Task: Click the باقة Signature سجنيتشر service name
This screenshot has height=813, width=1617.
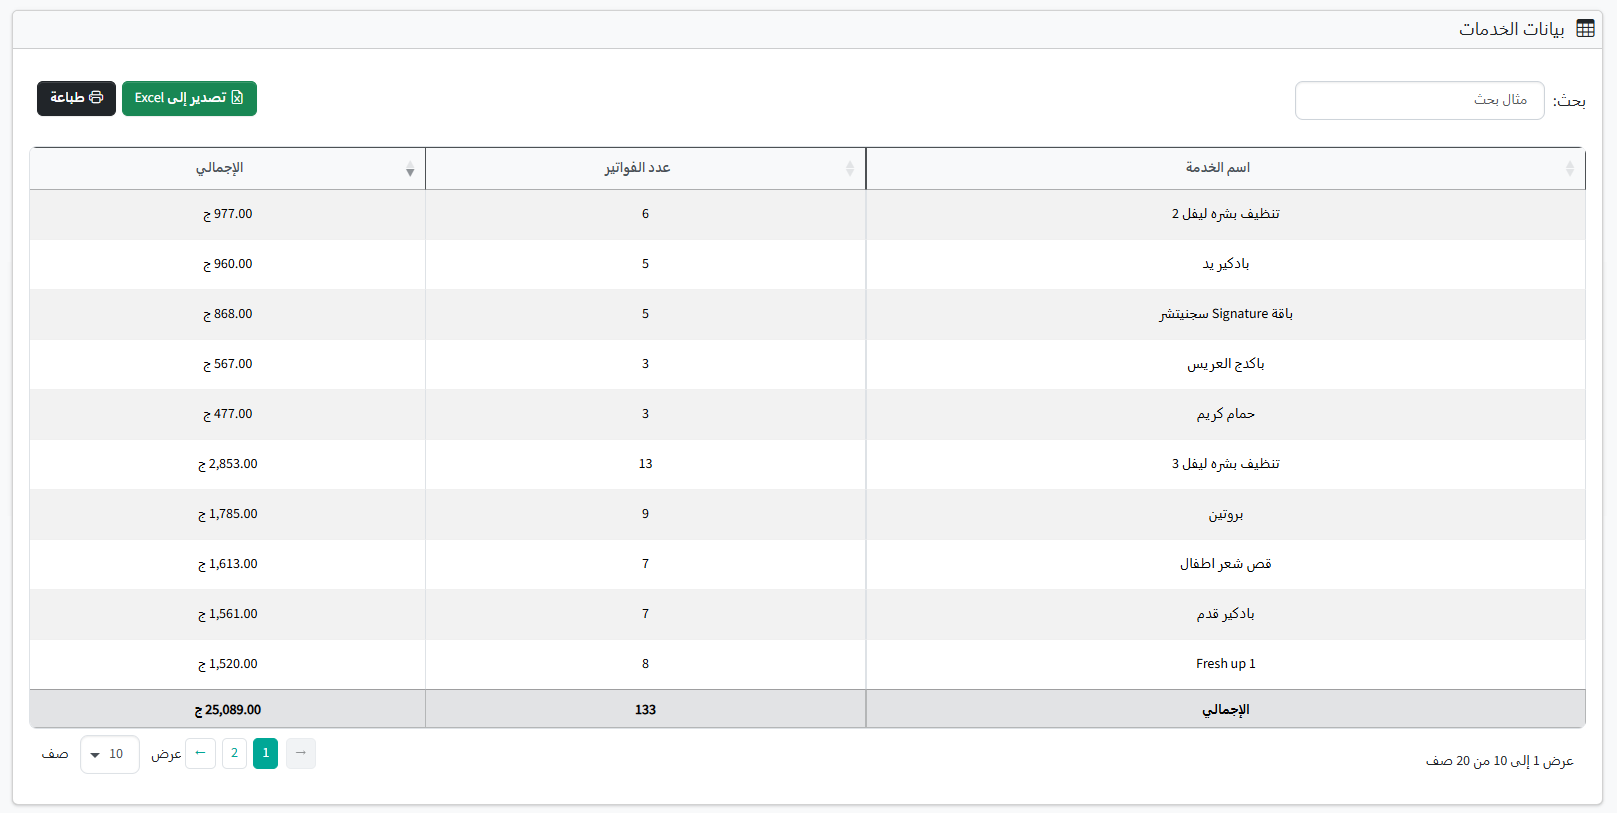Action: pos(1225,314)
